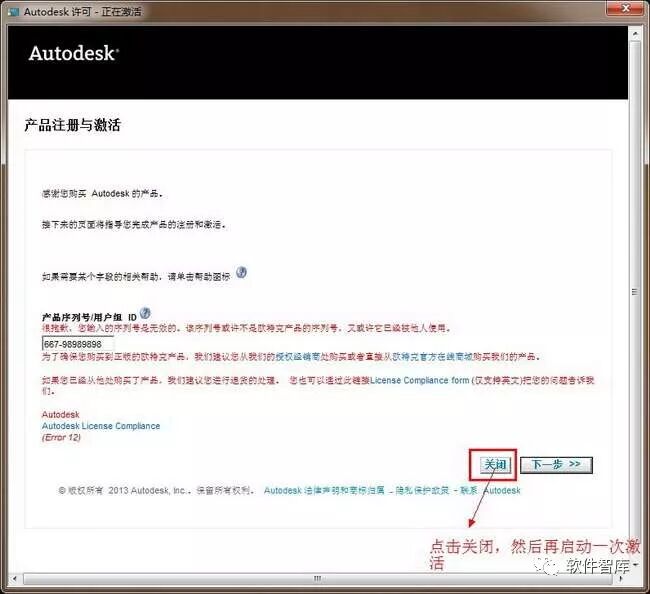Click the Autodesk logo in the black header
650x594 pixels.
[x=74, y=53]
